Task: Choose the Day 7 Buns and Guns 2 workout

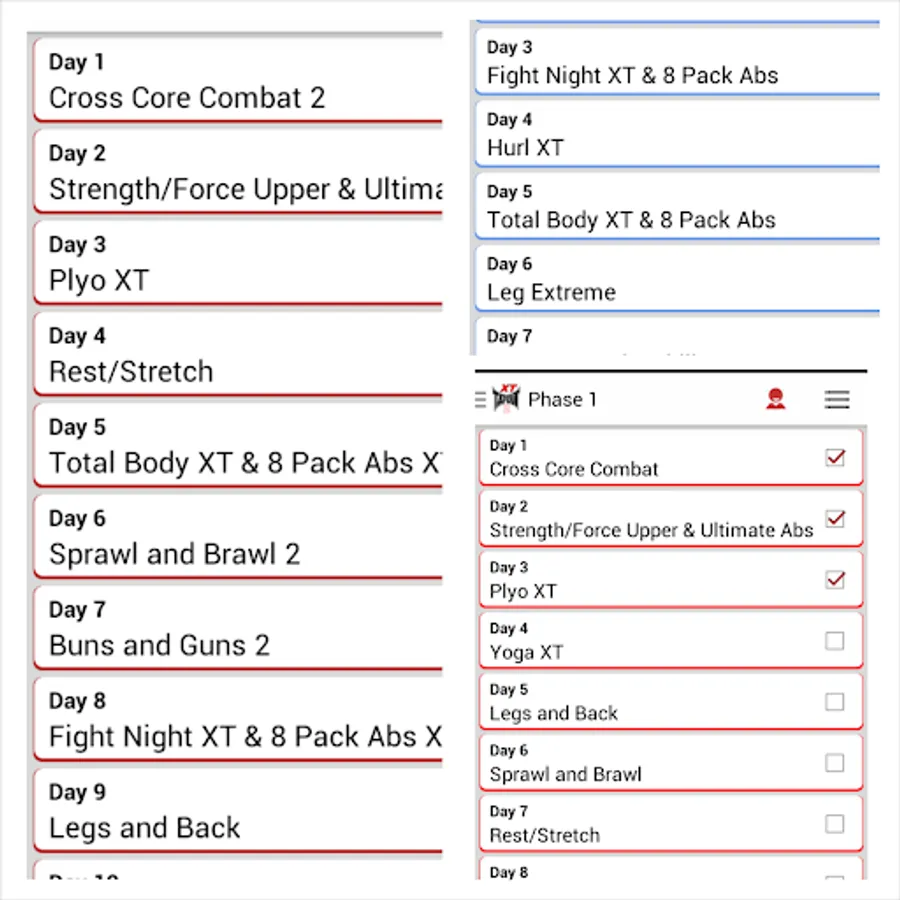Action: coord(240,628)
